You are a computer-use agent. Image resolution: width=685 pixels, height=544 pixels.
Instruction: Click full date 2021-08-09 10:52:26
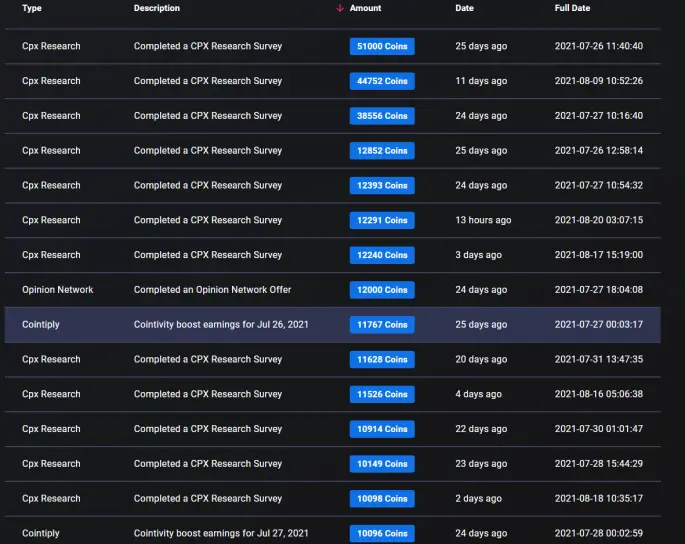[599, 81]
